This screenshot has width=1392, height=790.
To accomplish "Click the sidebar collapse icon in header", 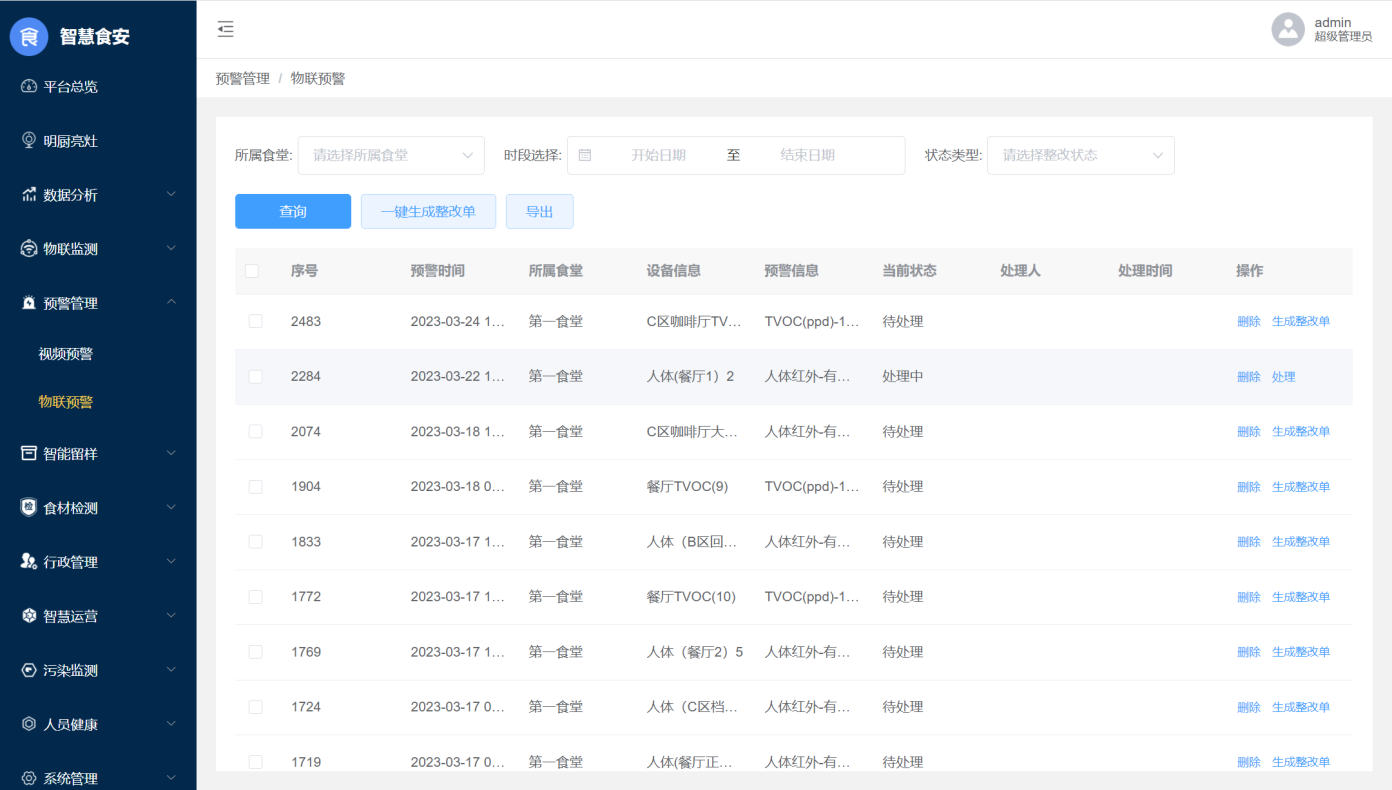I will tap(226, 29).
